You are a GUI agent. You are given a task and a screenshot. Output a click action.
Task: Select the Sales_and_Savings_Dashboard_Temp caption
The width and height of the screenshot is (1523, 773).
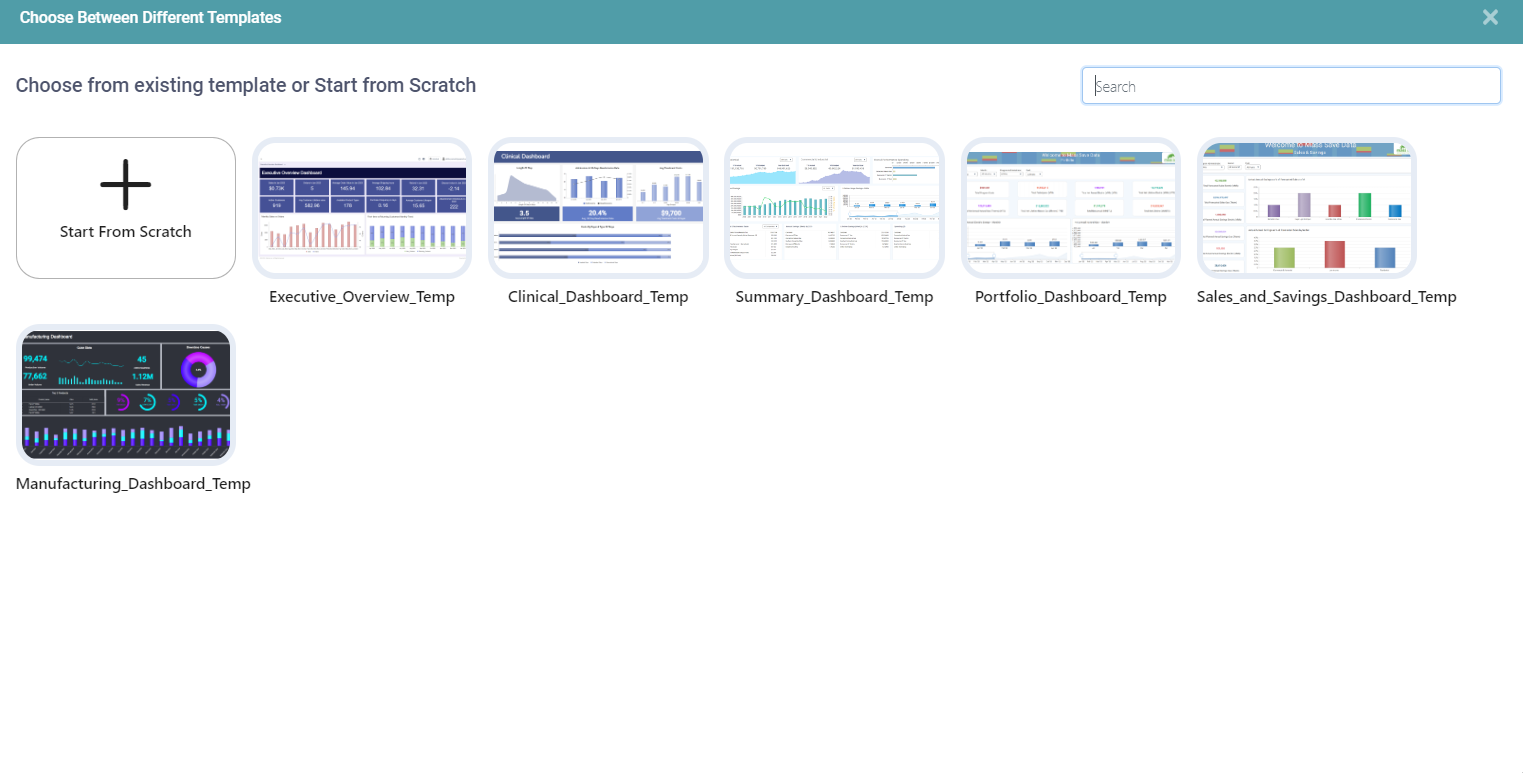point(1326,297)
